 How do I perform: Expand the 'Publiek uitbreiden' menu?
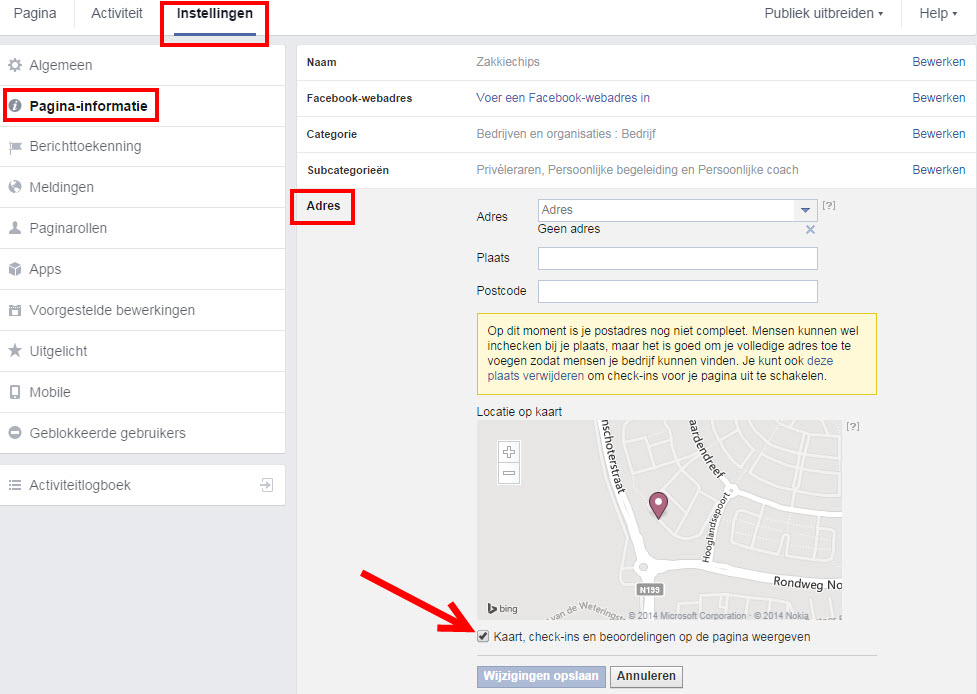tap(823, 14)
